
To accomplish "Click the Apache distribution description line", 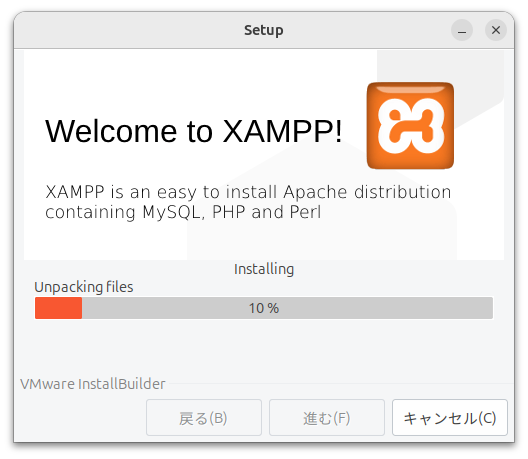I will pyautogui.click(x=248, y=193).
